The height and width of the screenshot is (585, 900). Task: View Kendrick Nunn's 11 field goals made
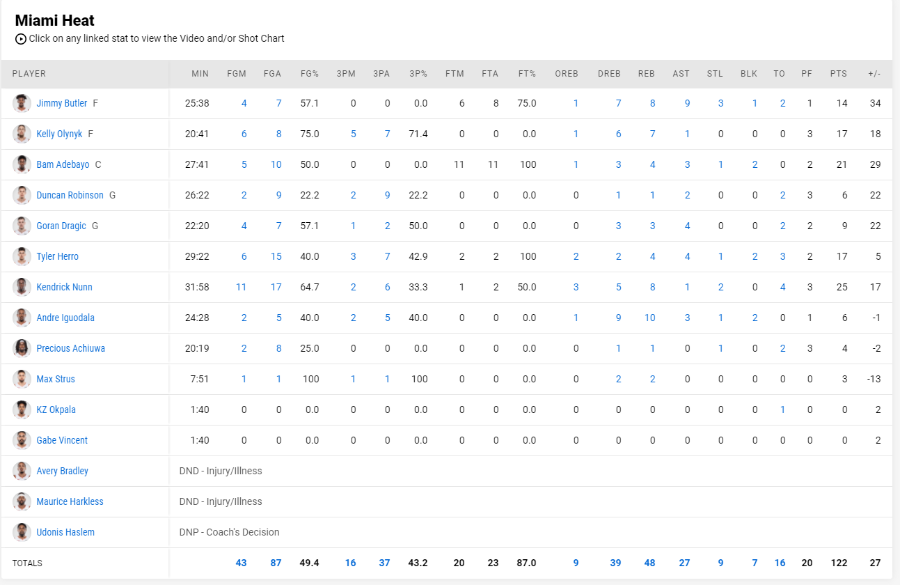tap(241, 287)
